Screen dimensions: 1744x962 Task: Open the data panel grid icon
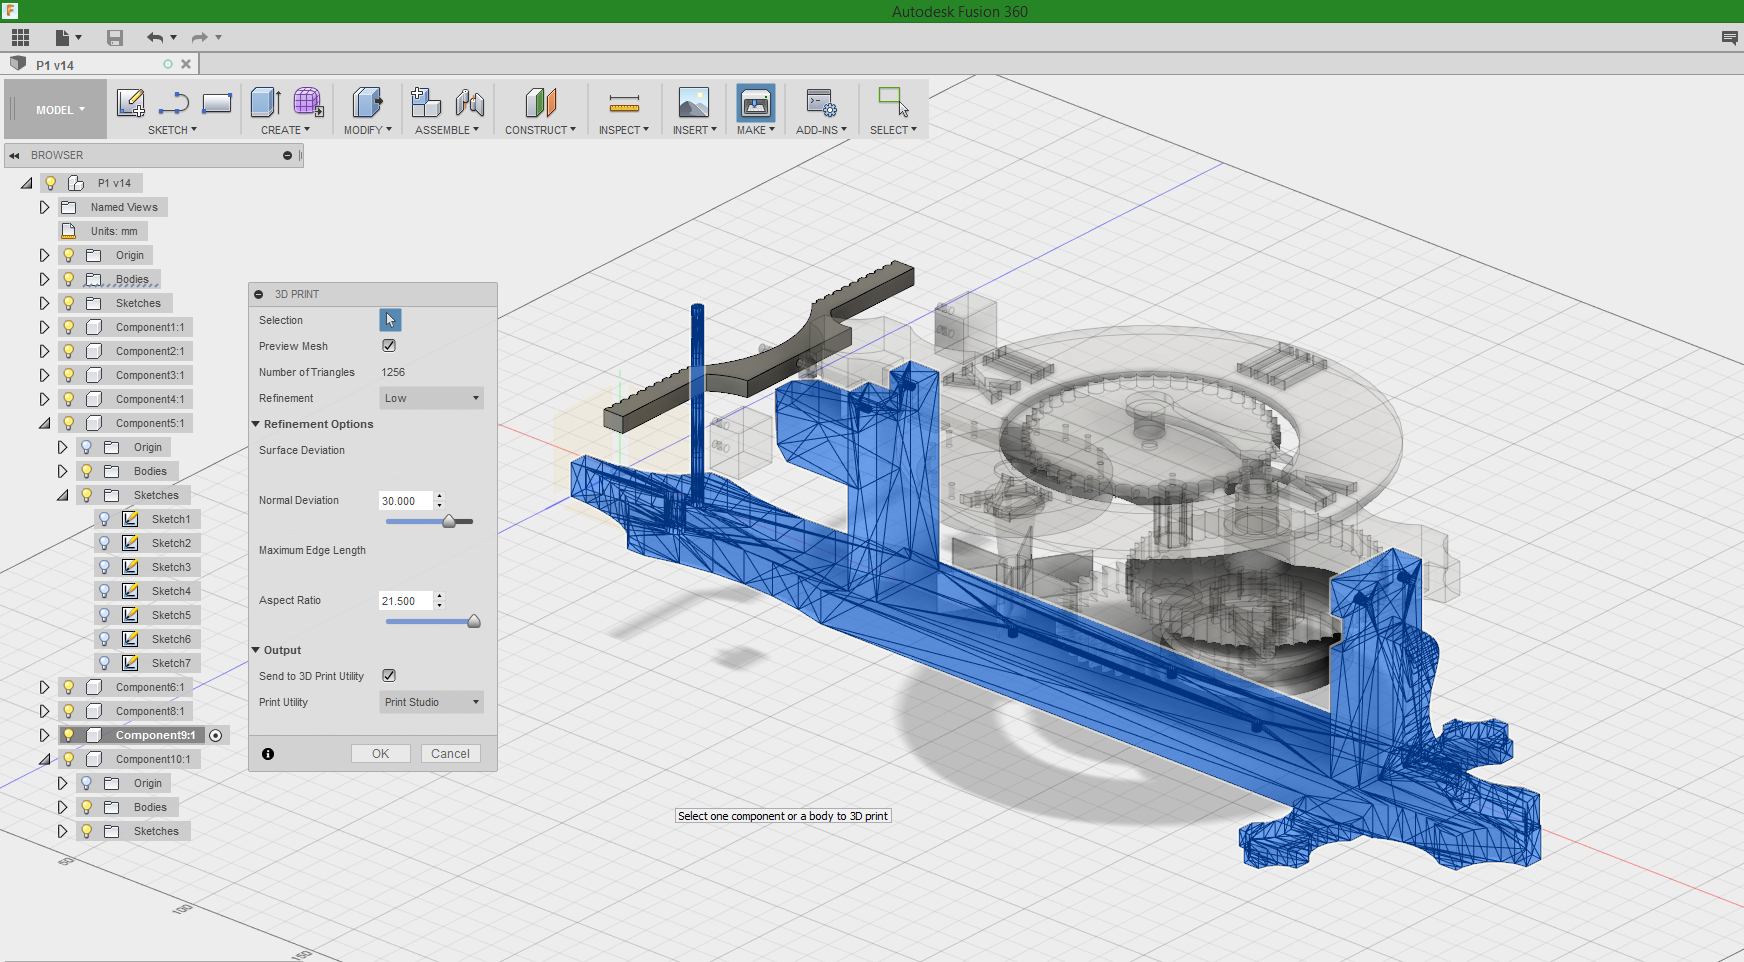coord(20,37)
